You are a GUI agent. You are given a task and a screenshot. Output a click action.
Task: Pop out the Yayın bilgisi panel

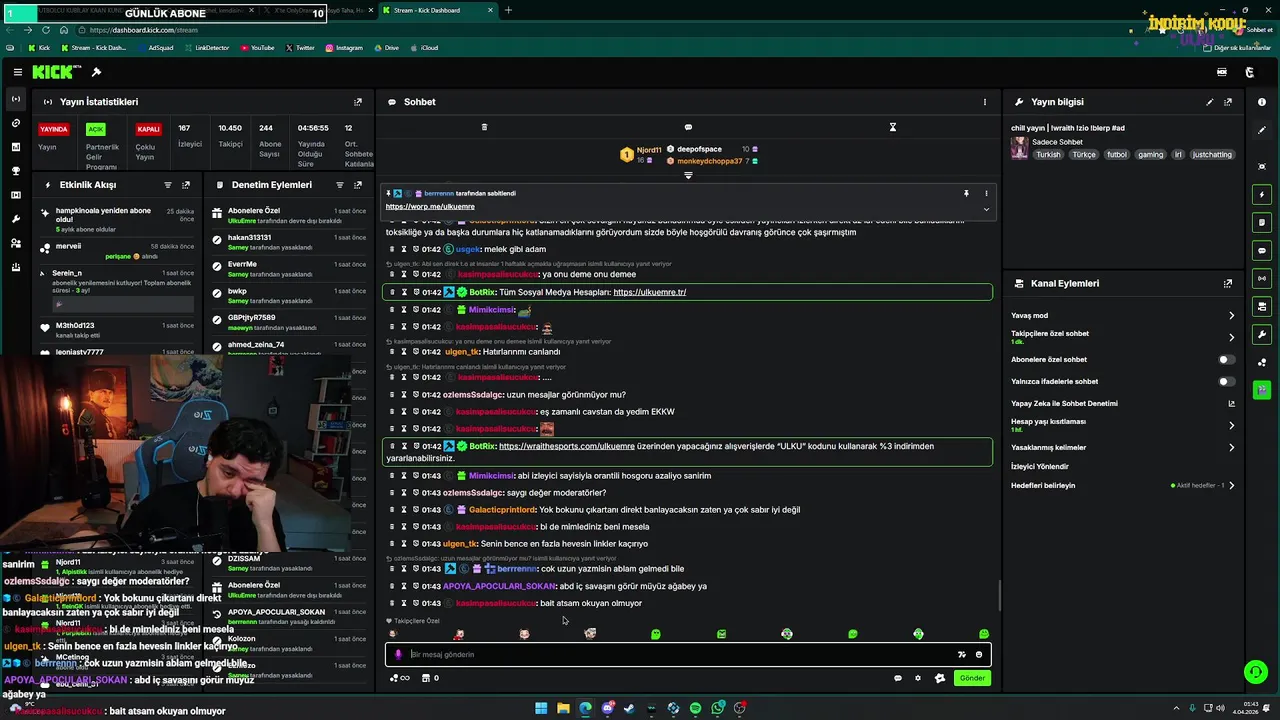pyautogui.click(x=1228, y=102)
